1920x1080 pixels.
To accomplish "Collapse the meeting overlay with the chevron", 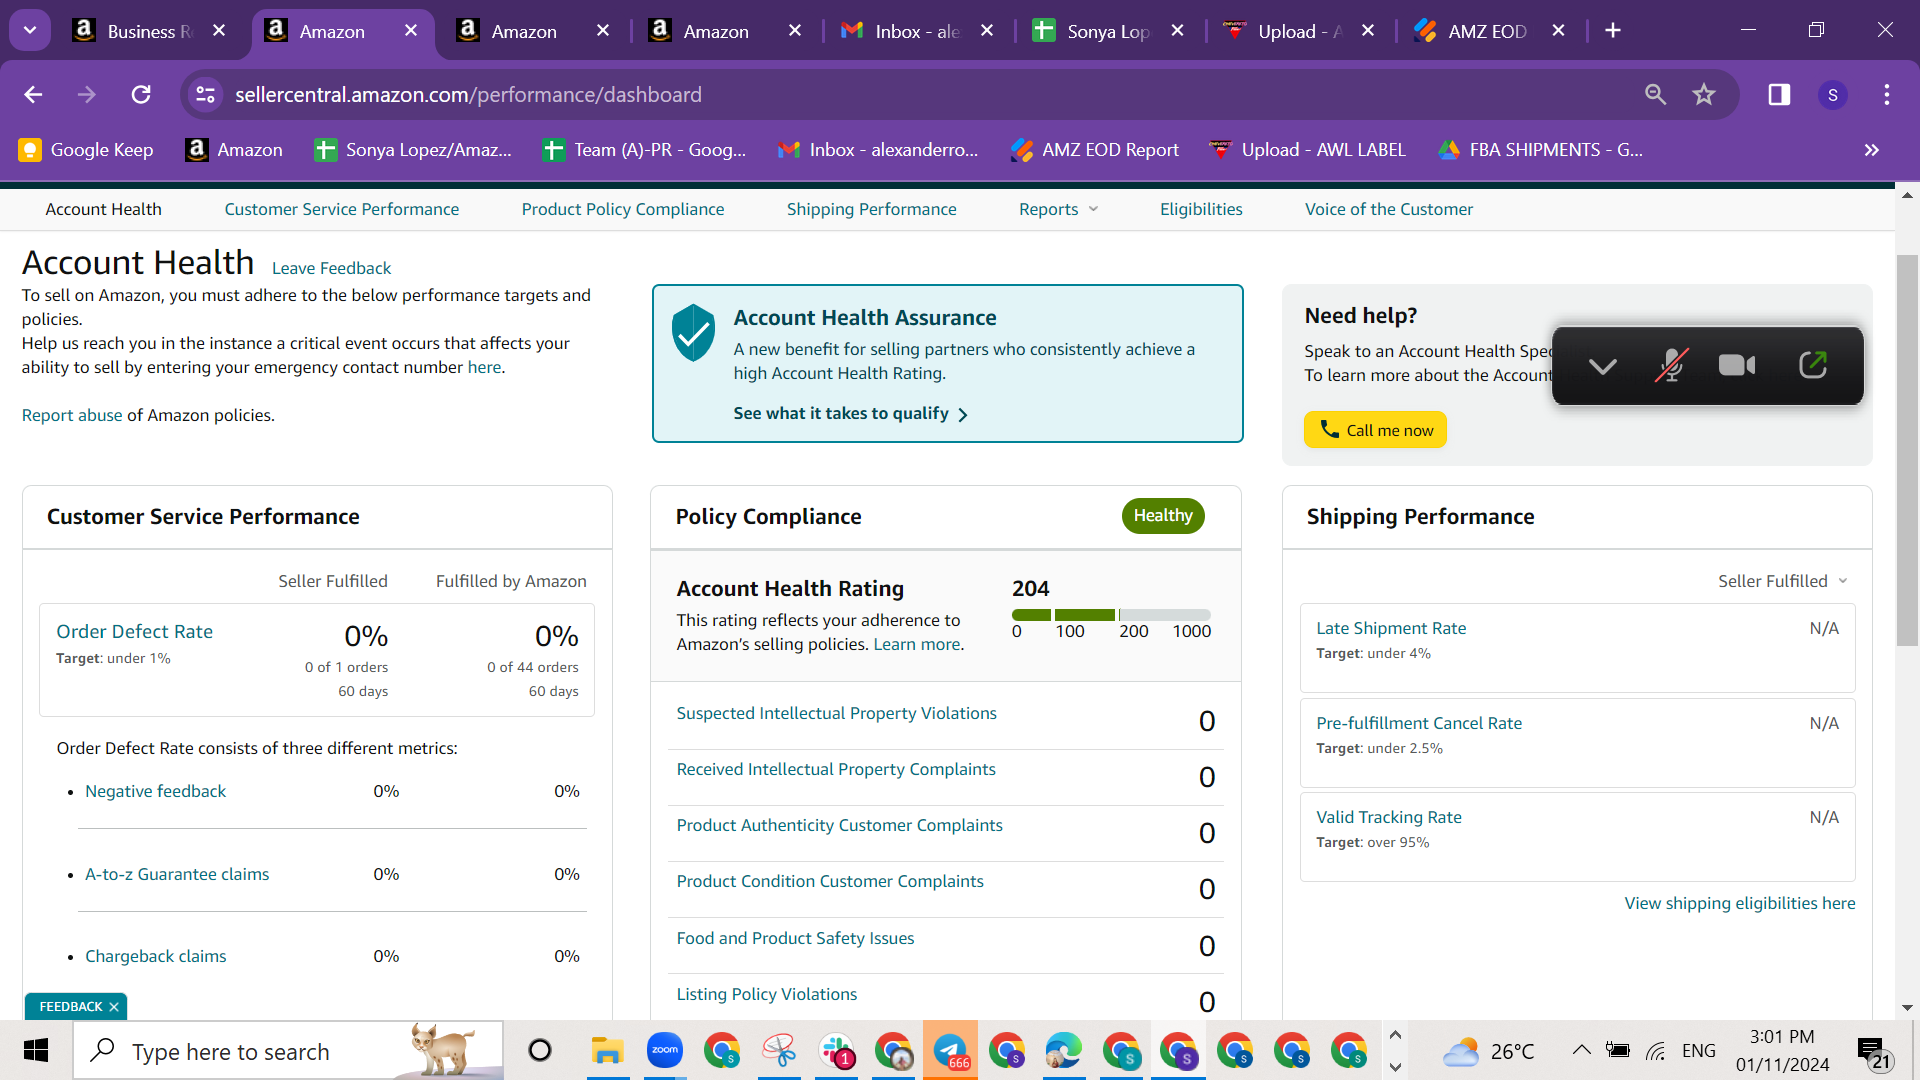I will [1603, 366].
